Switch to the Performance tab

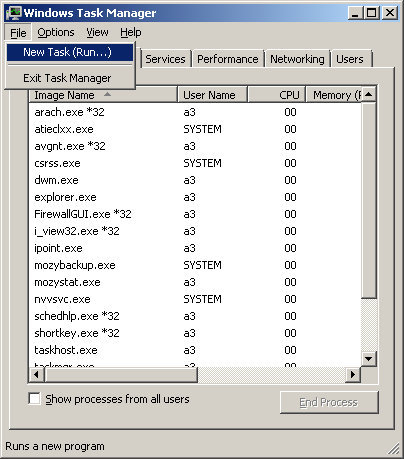228,59
